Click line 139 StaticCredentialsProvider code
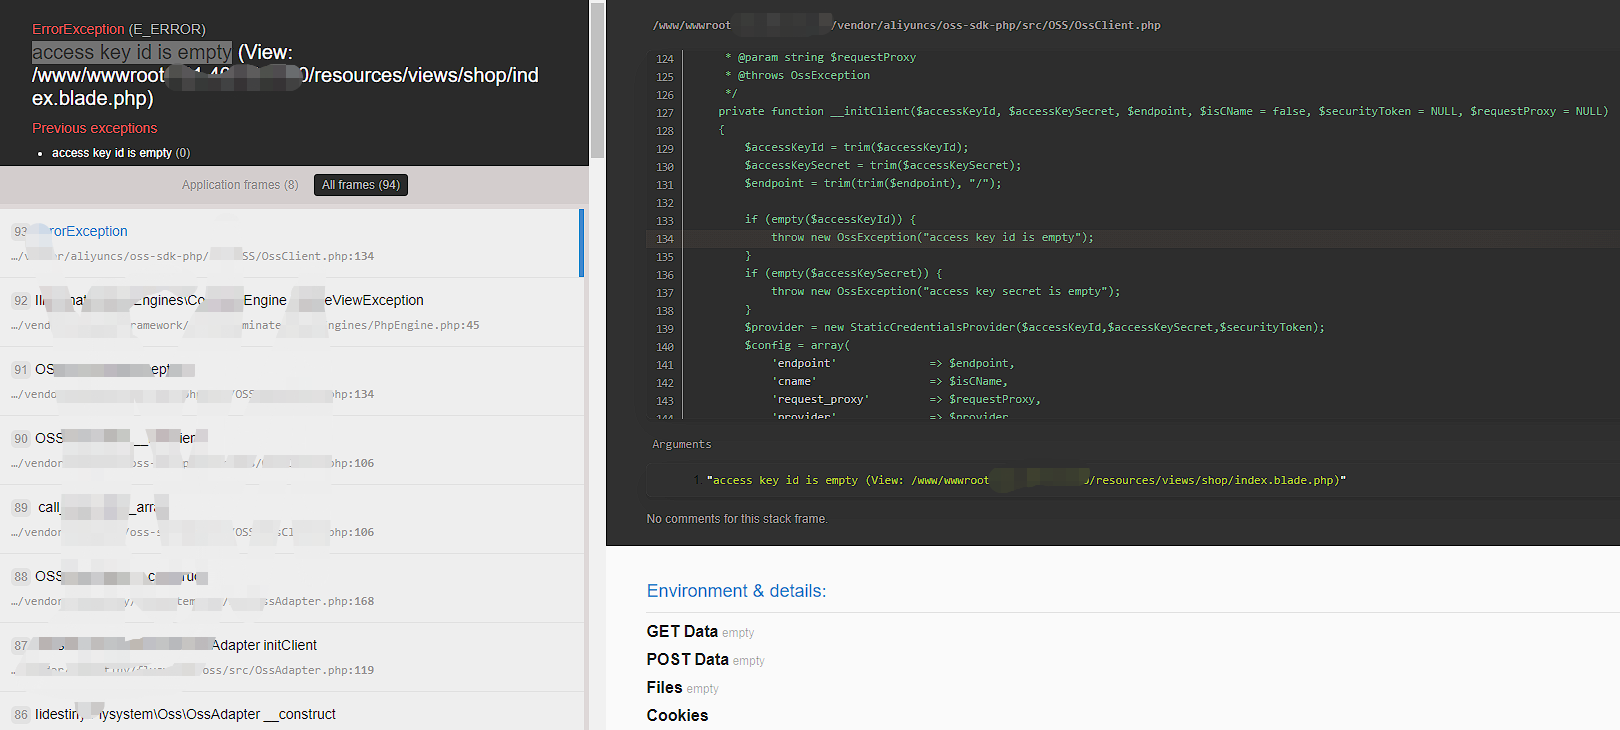Screen dimensions: 1620x730 pos(1035,328)
